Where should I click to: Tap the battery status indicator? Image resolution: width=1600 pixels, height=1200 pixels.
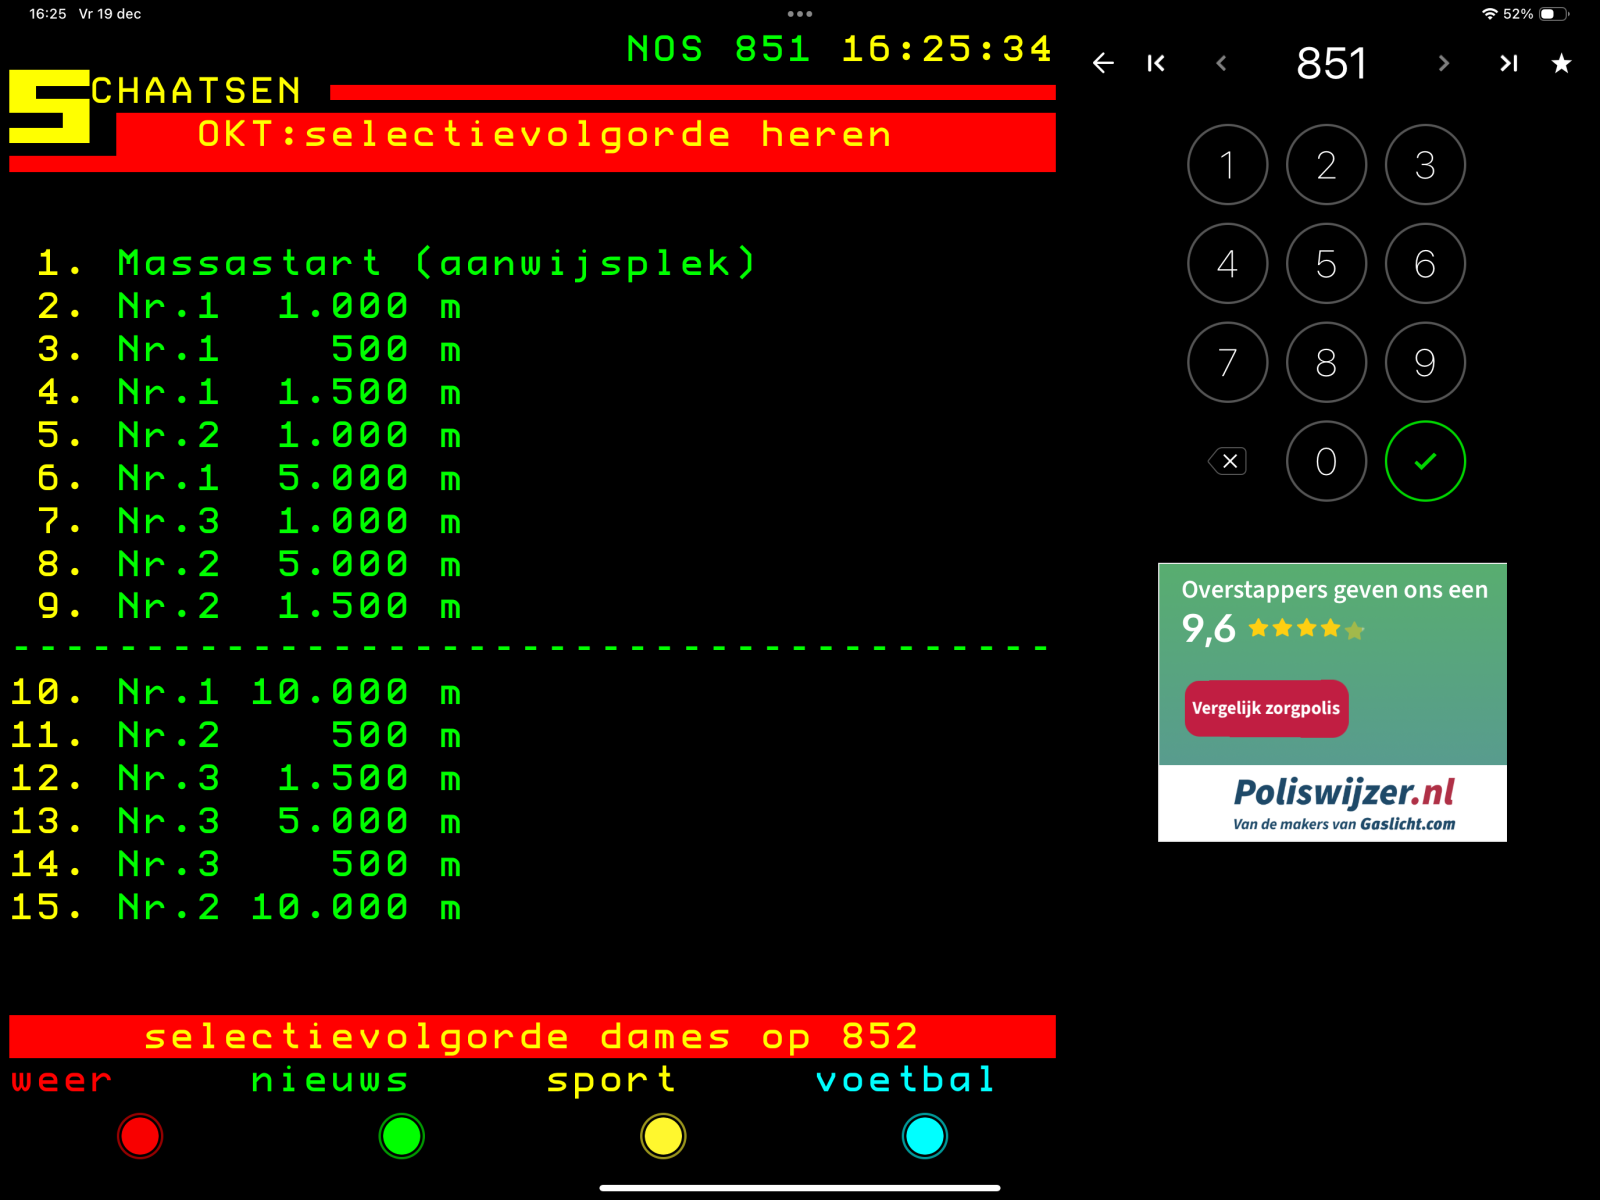point(1553,14)
